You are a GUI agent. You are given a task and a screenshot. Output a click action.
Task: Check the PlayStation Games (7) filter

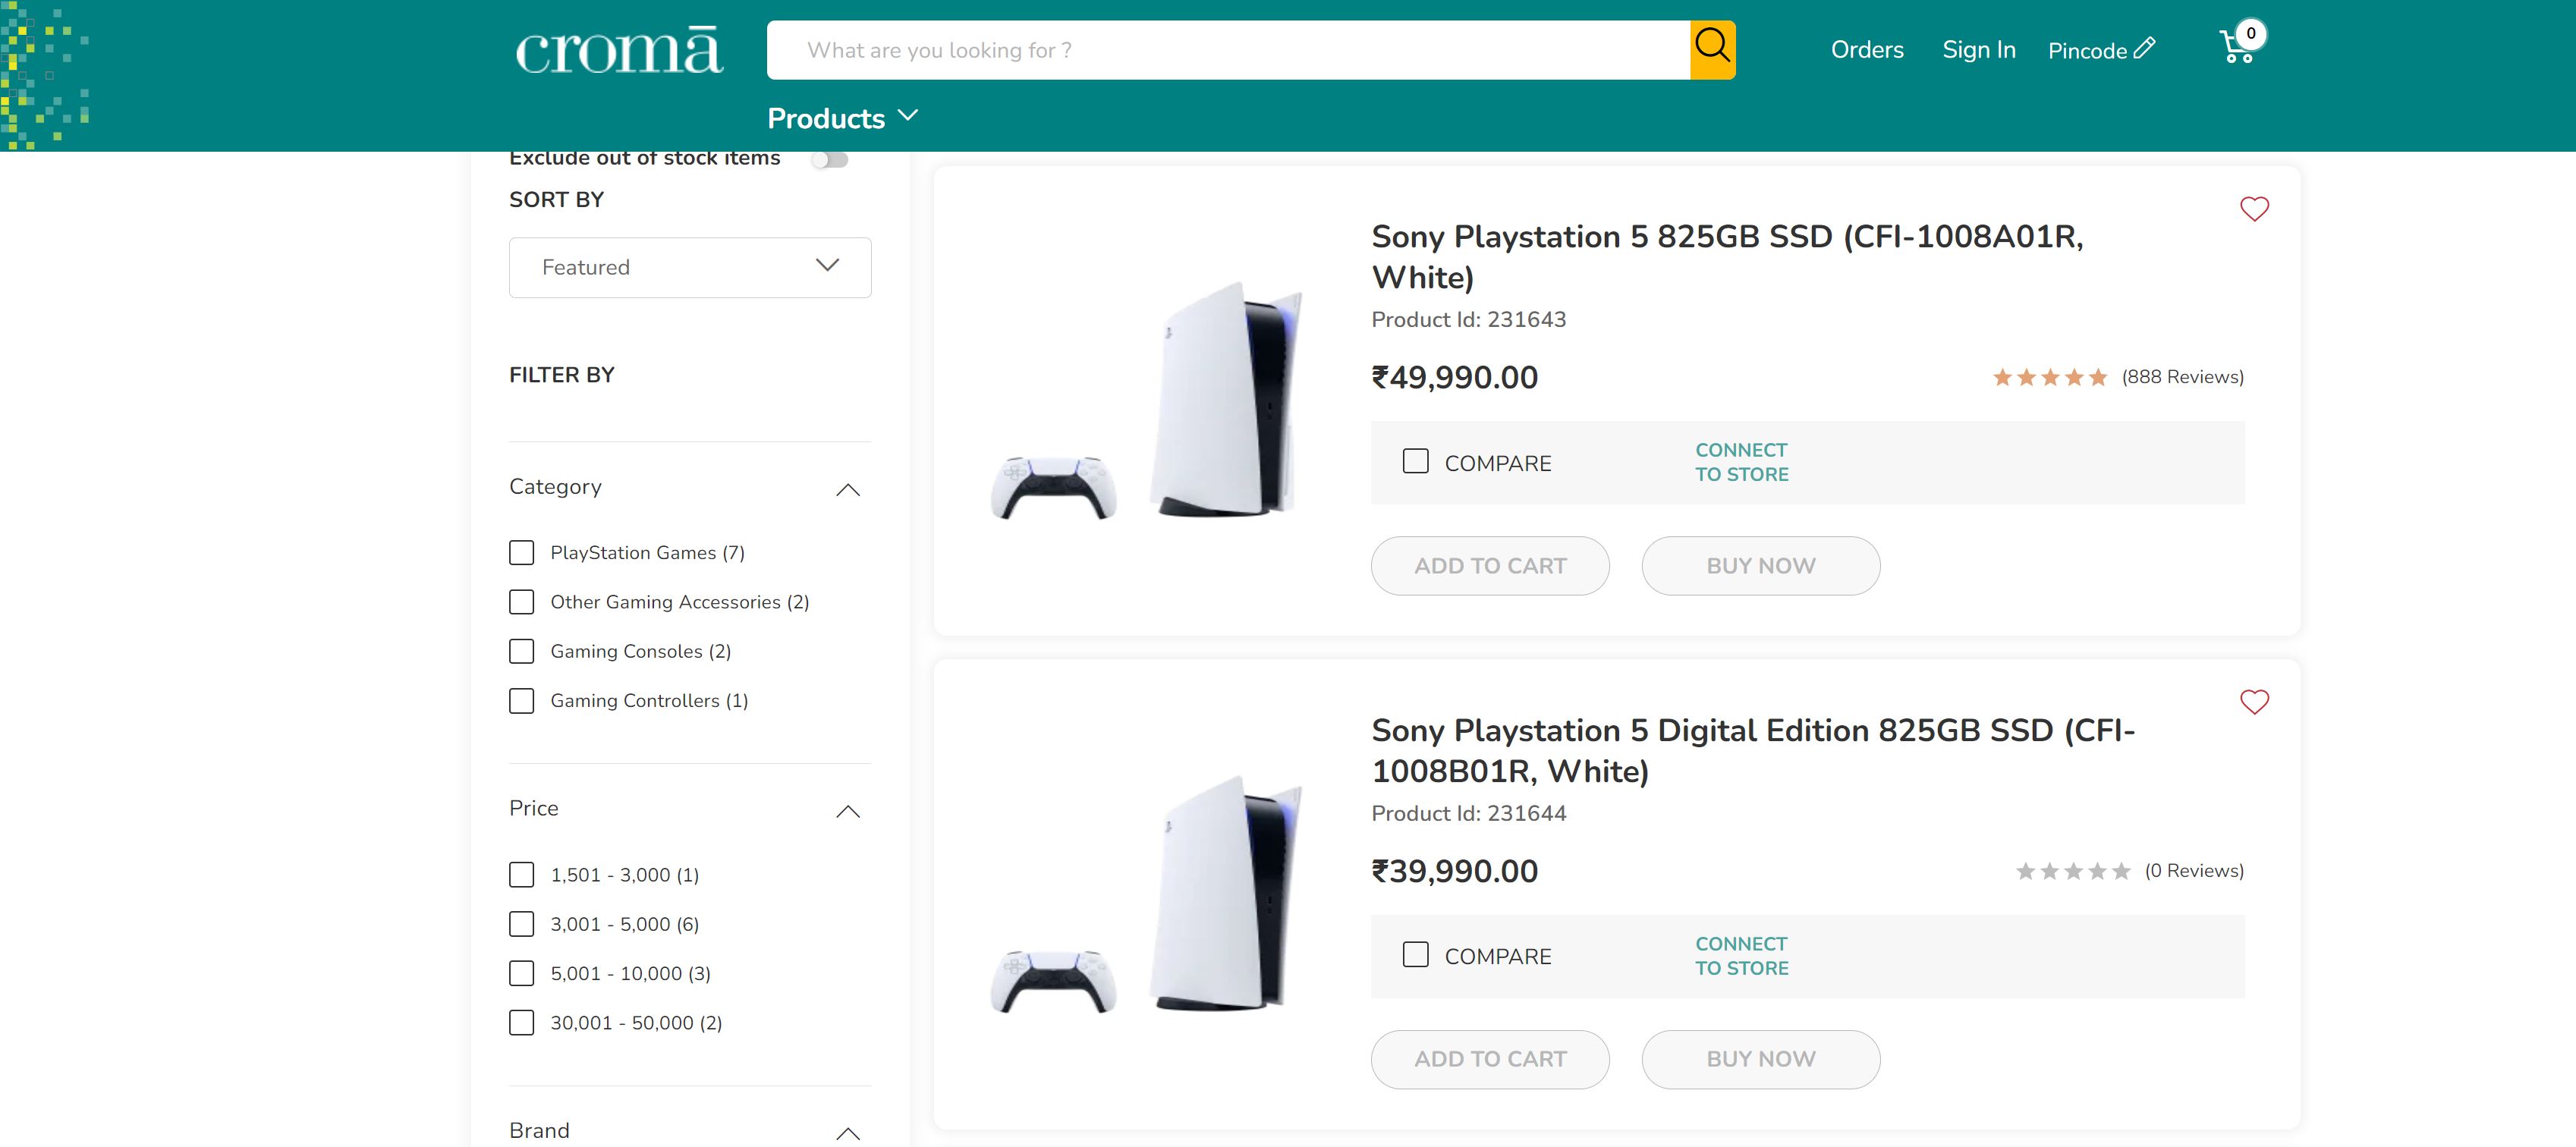click(521, 552)
